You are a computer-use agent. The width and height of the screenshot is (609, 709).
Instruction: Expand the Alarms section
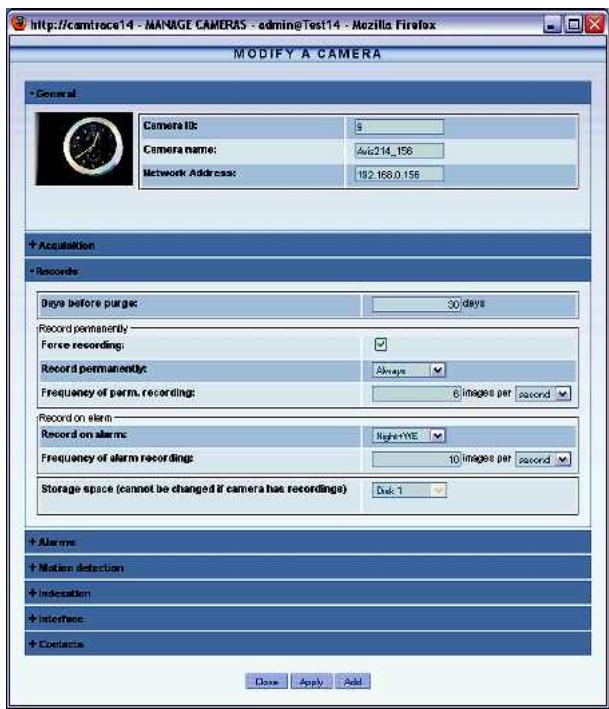point(307,542)
